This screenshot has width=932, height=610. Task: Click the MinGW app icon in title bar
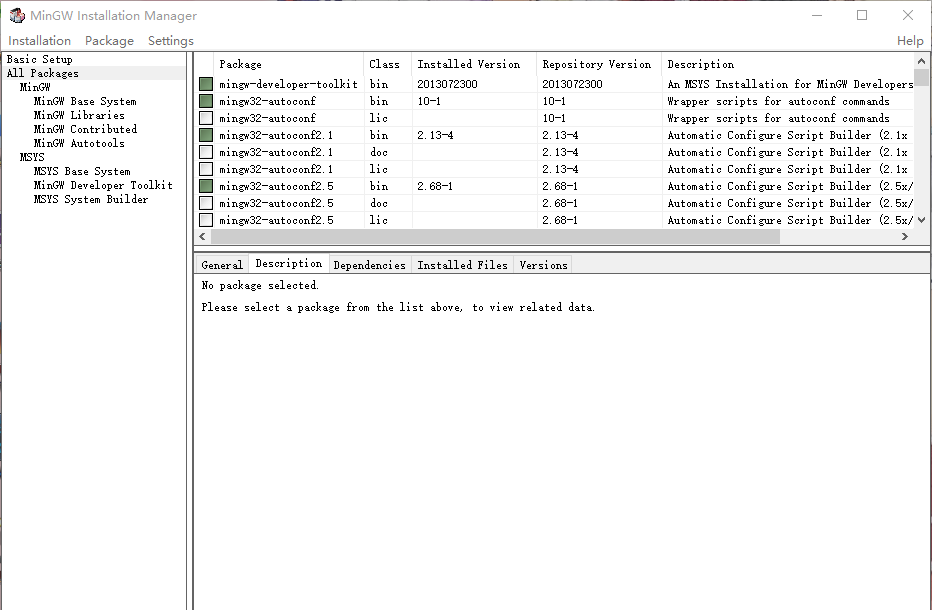(x=17, y=15)
